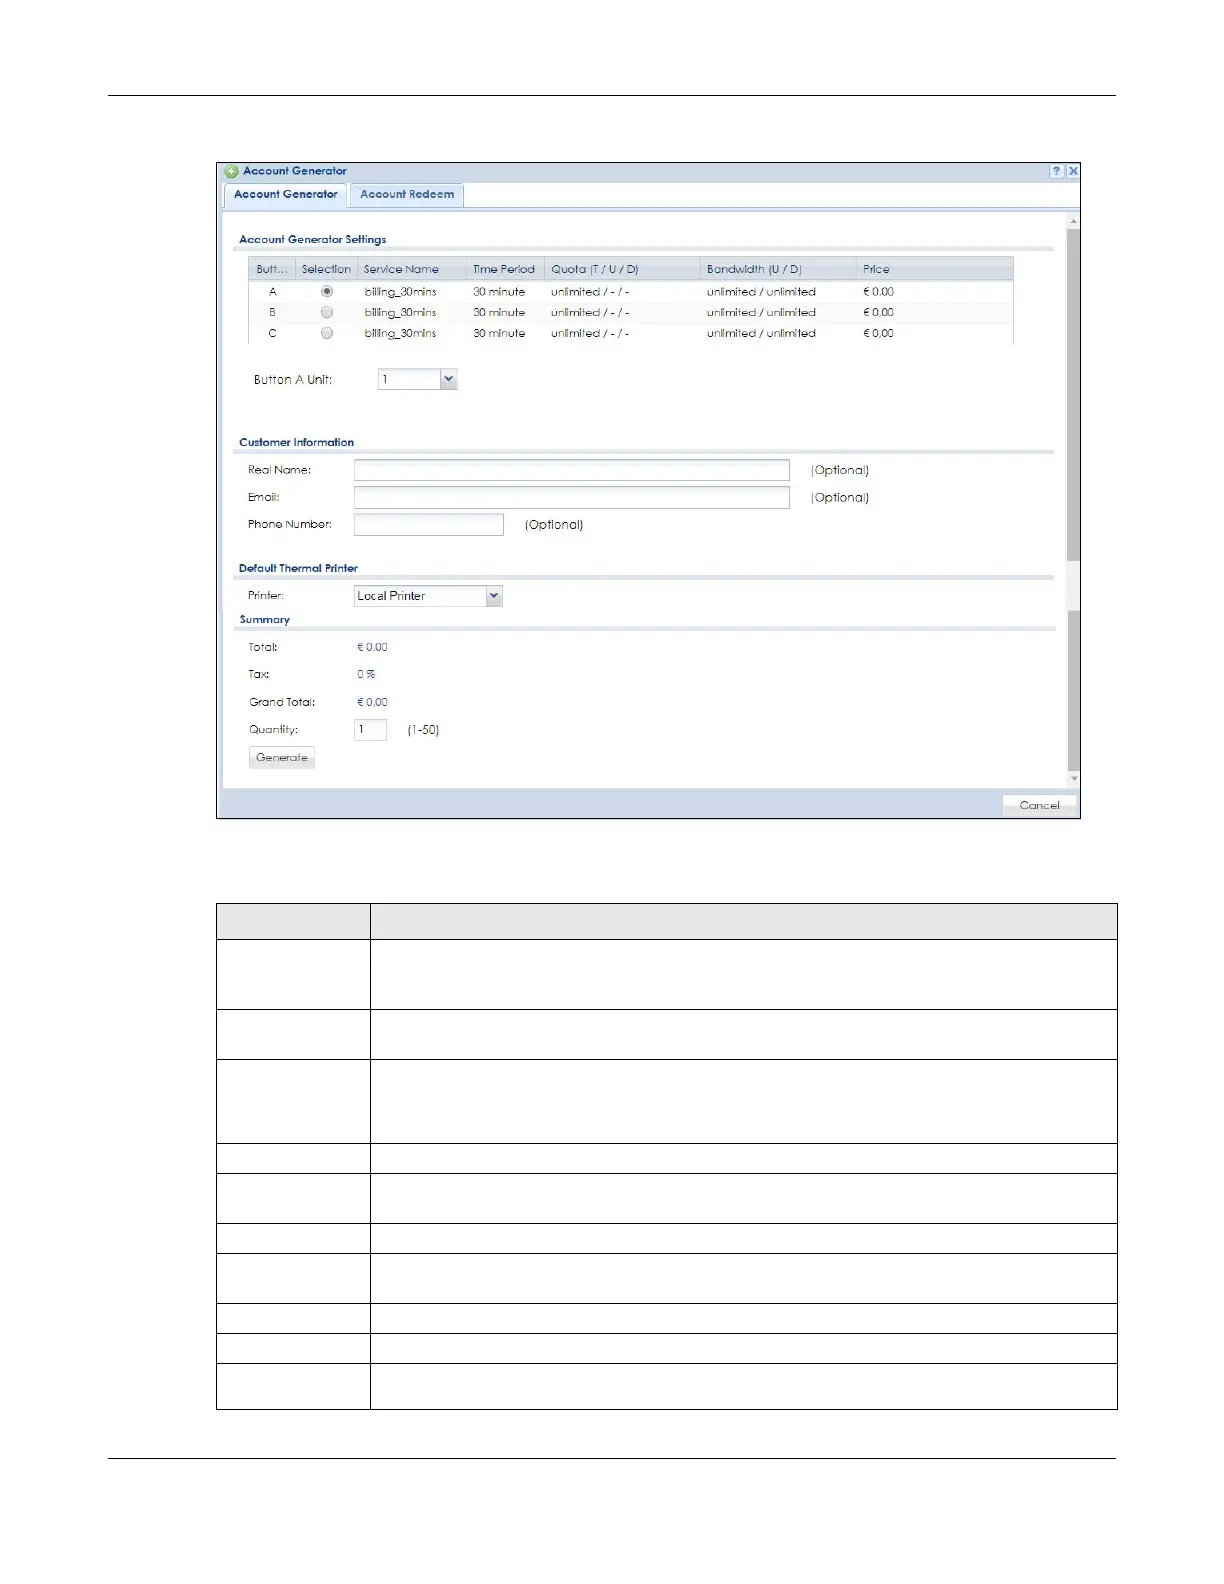Click the scrollbar down arrow
This screenshot has width=1224, height=1584.
1074,778
